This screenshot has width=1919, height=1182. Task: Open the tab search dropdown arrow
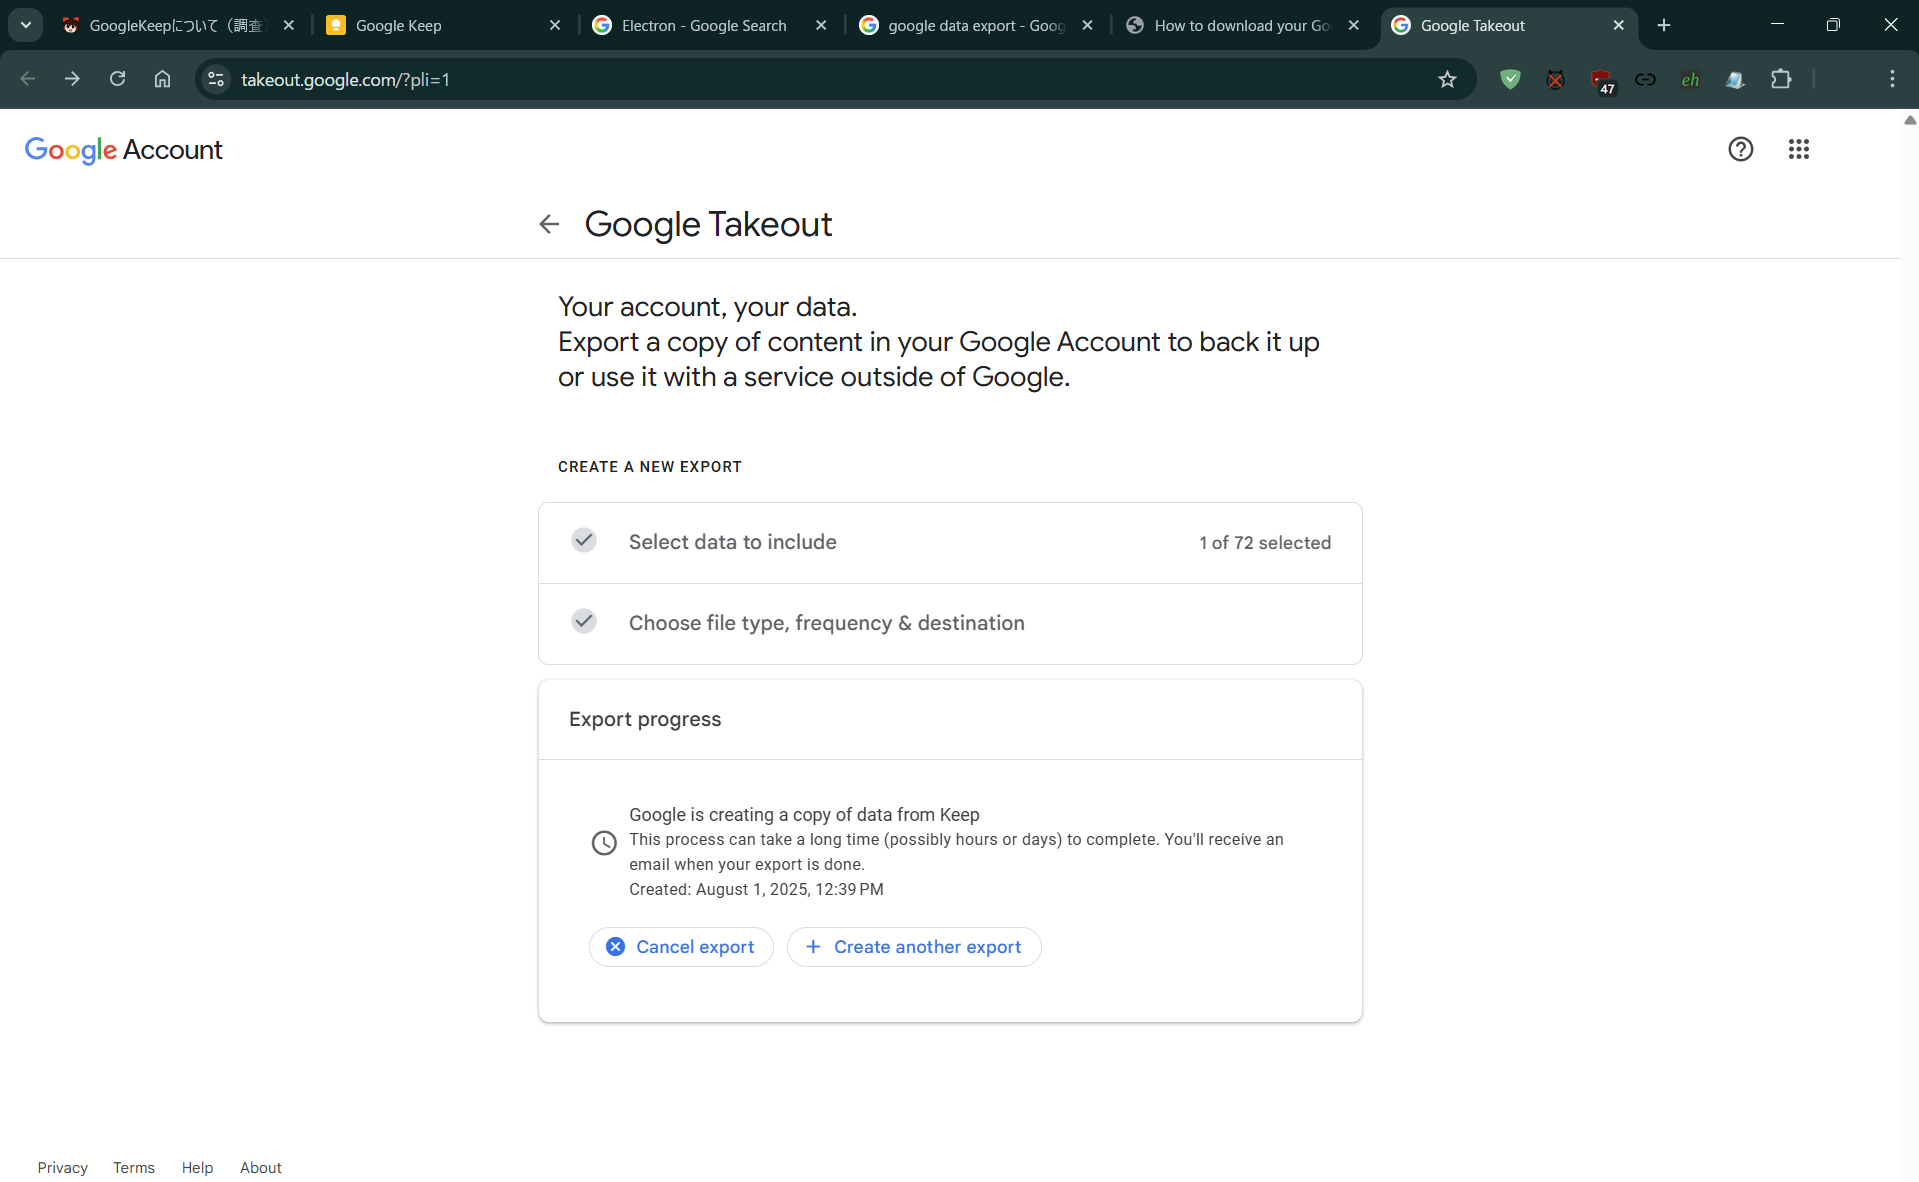point(26,25)
